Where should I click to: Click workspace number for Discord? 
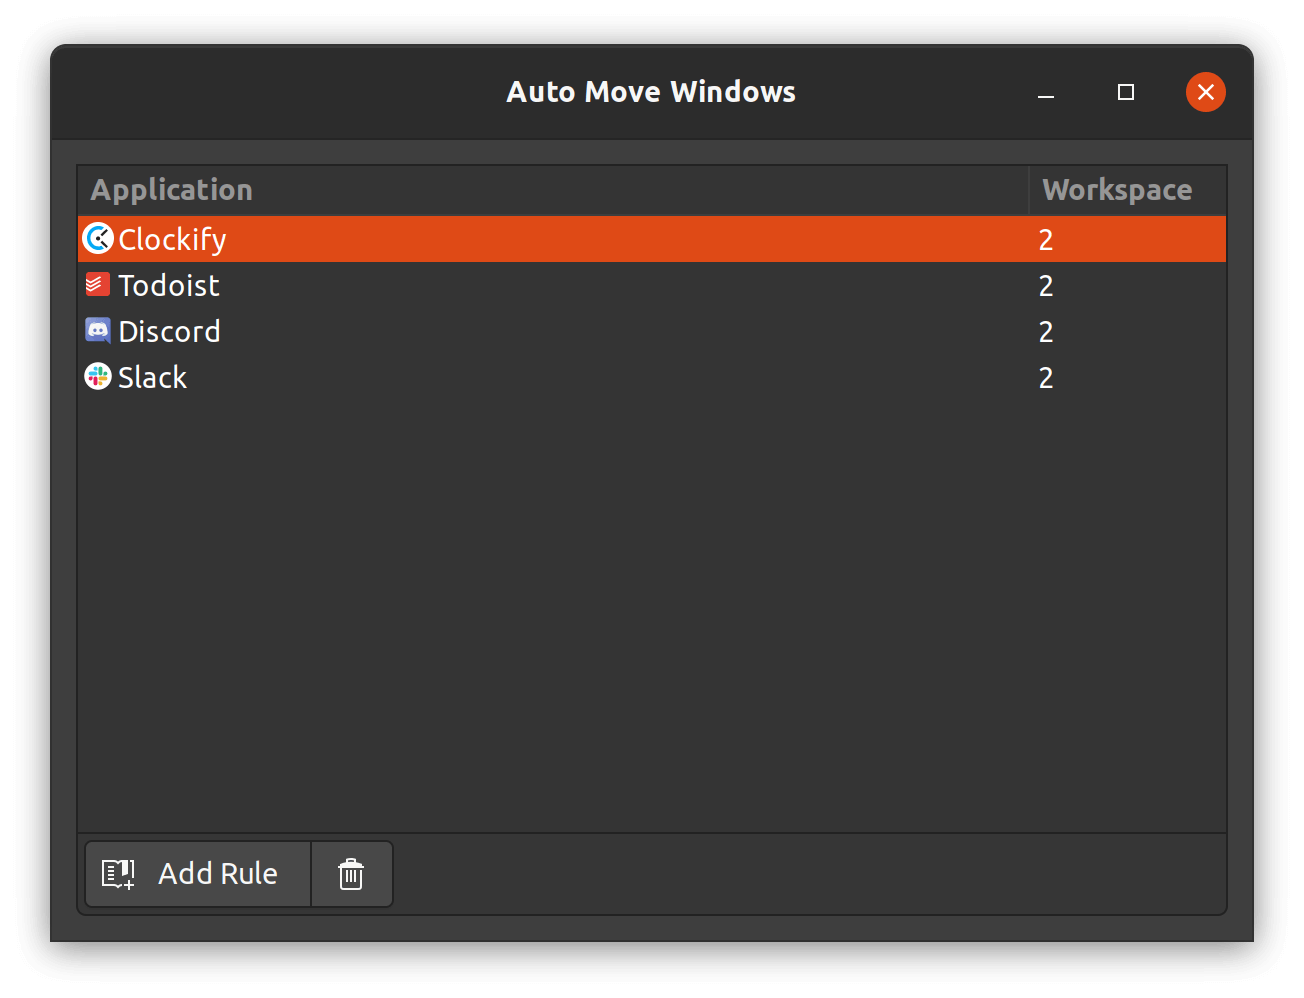pos(1046,332)
